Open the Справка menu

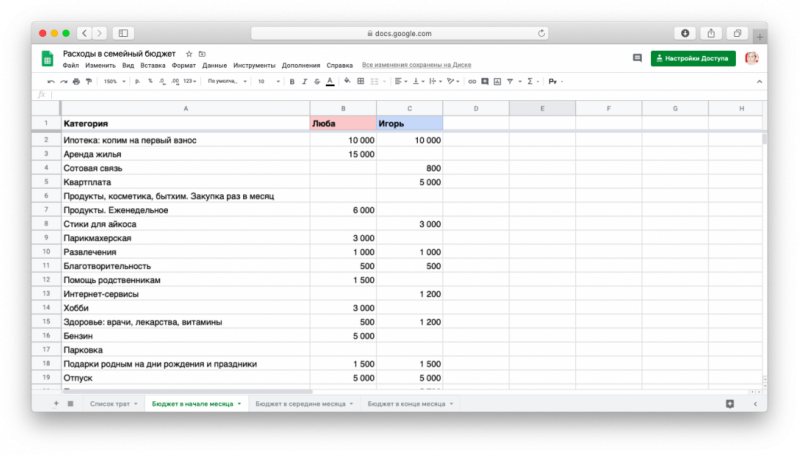pyautogui.click(x=340, y=65)
